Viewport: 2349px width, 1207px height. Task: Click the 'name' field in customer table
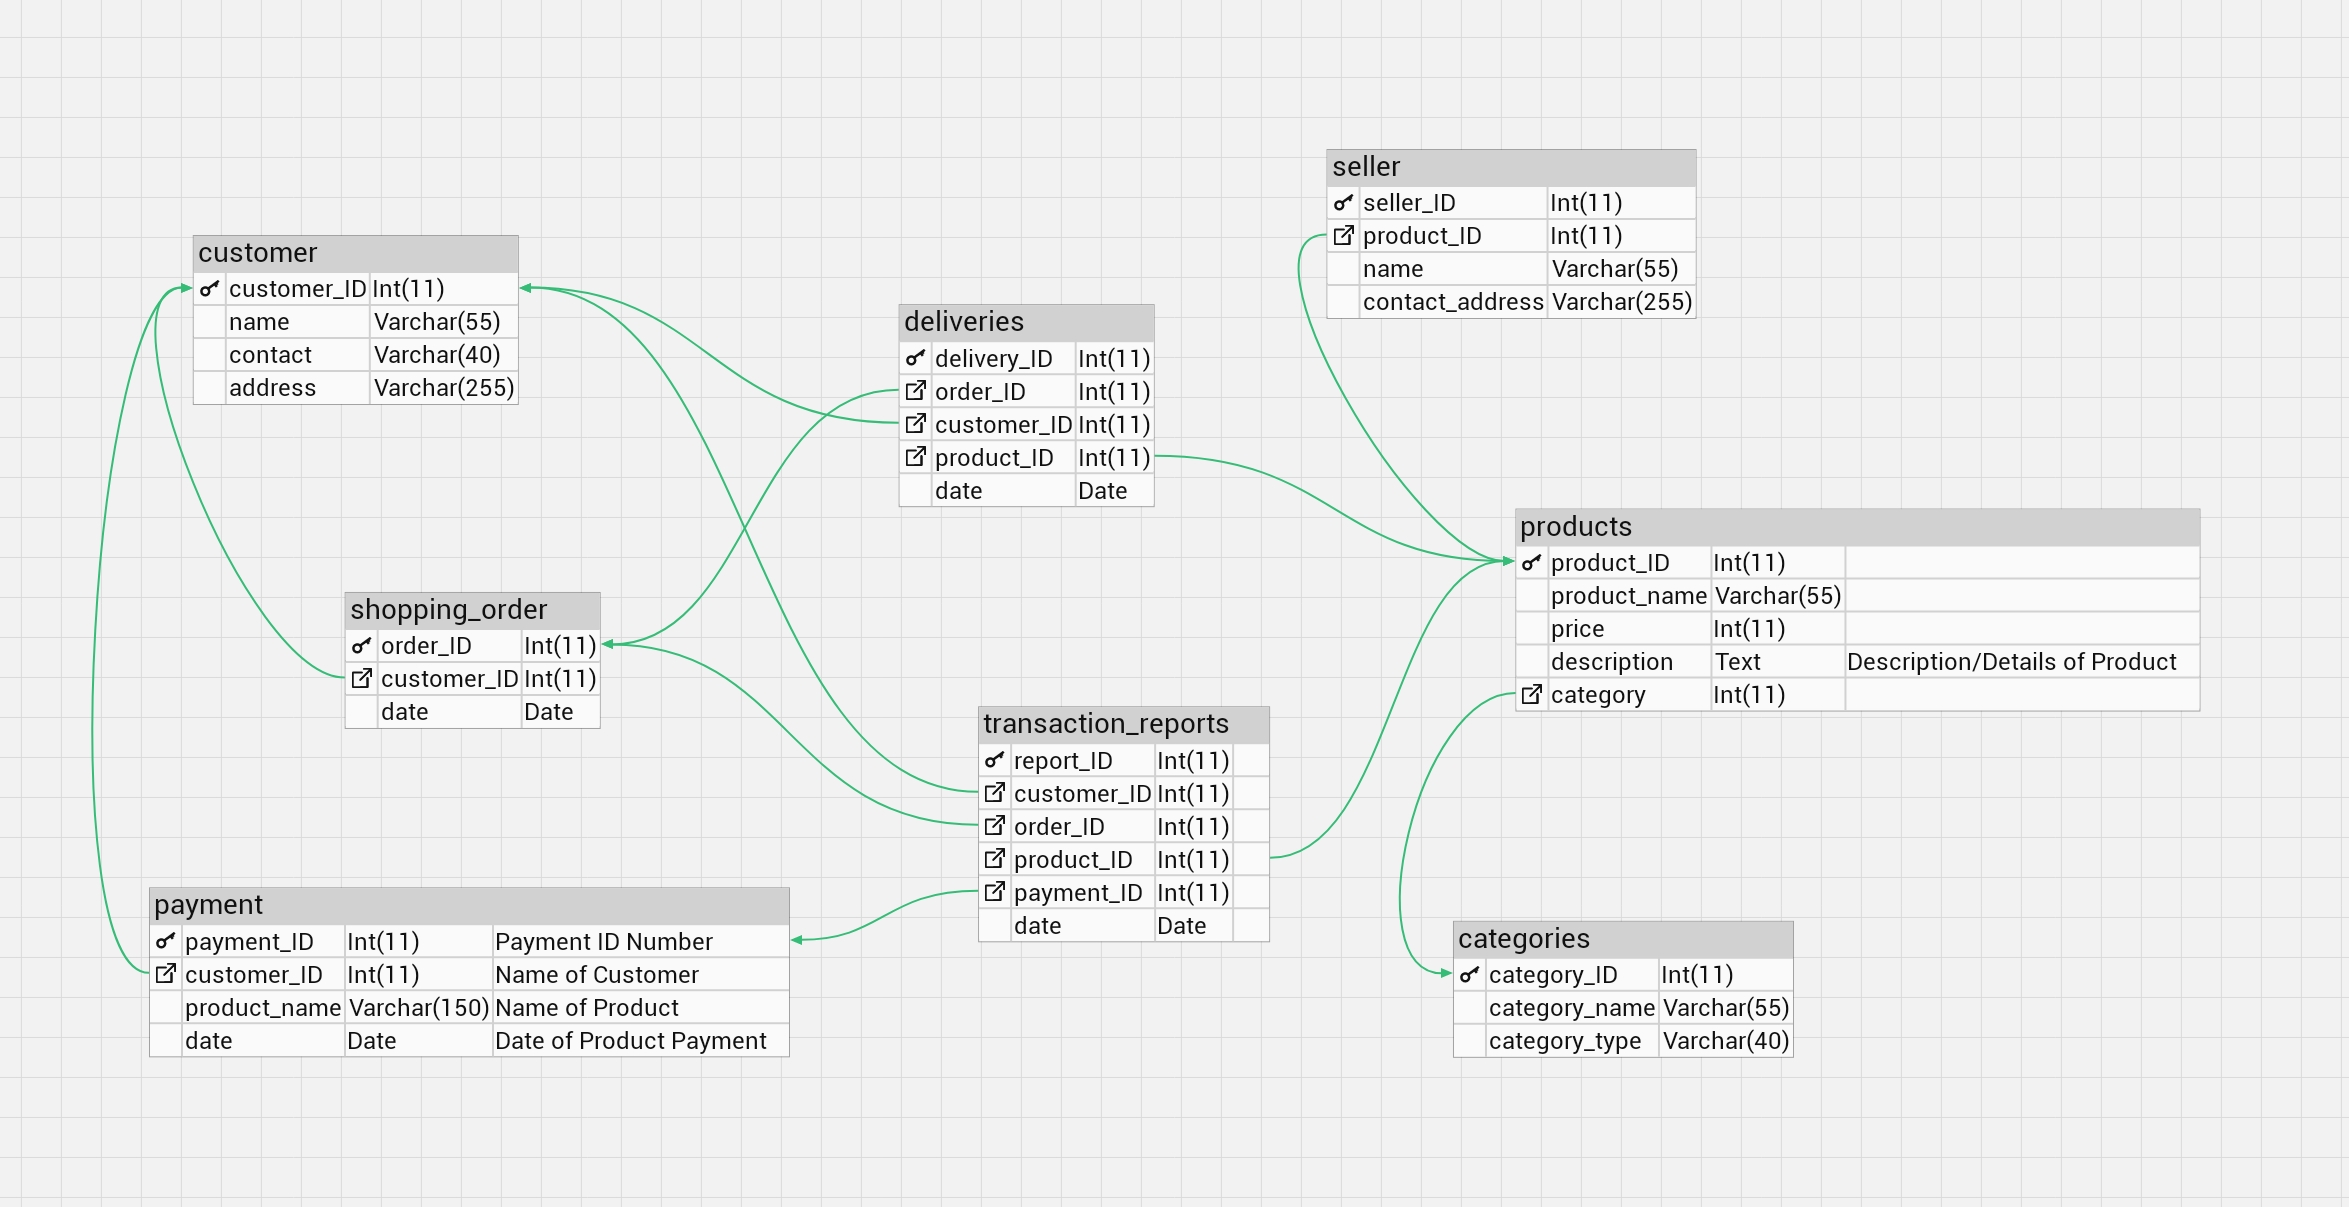pyautogui.click(x=259, y=322)
